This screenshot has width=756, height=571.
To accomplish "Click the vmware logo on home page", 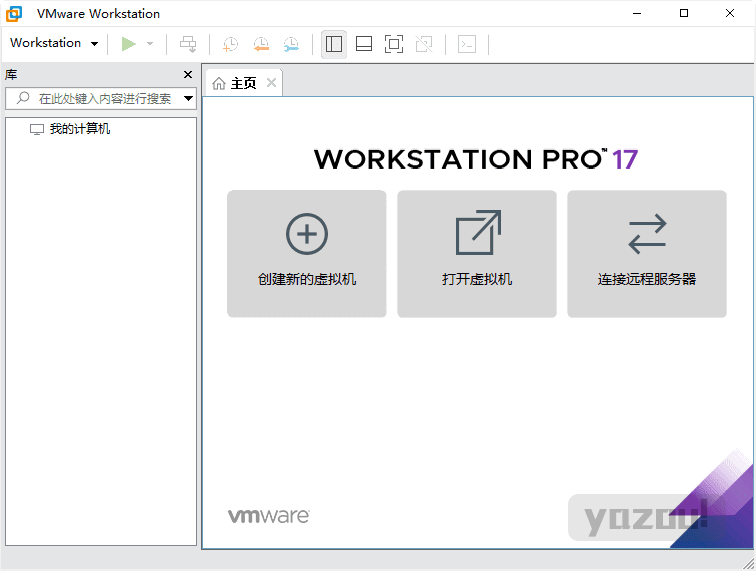I will [x=269, y=516].
